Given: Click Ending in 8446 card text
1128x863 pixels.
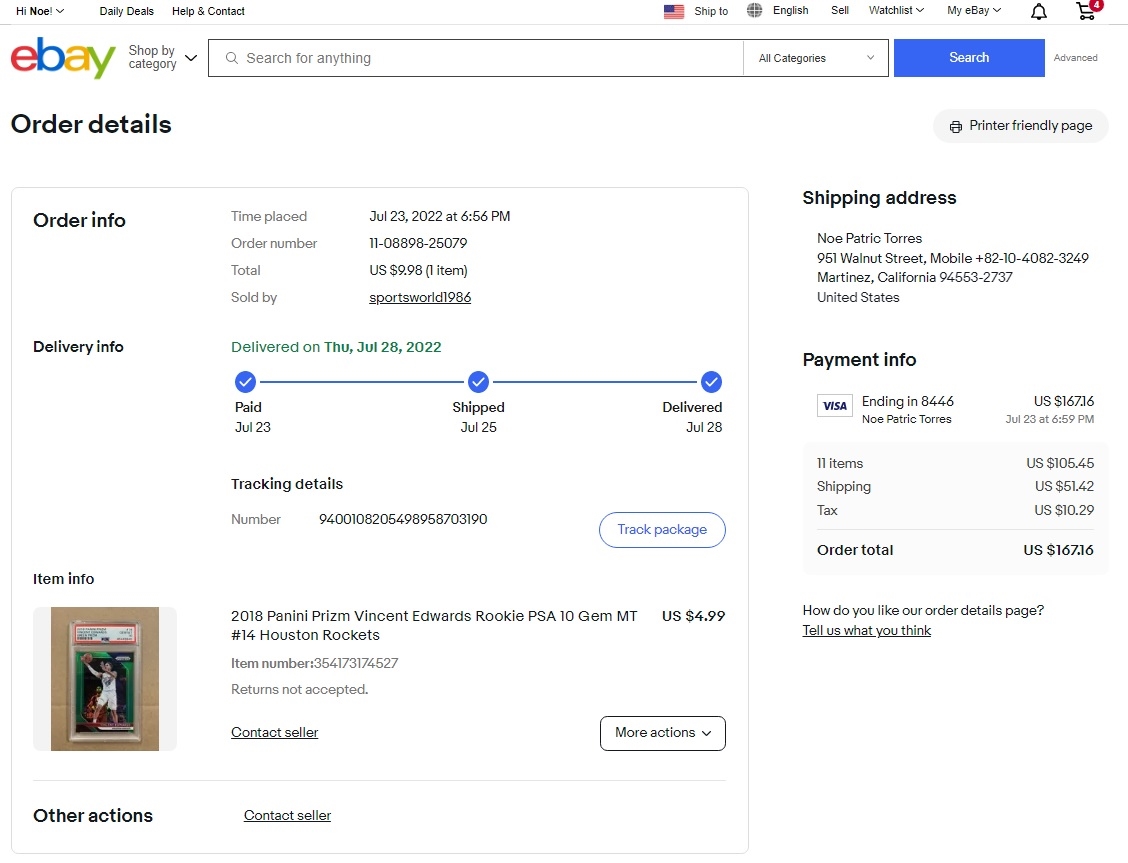Looking at the screenshot, I should coord(908,401).
